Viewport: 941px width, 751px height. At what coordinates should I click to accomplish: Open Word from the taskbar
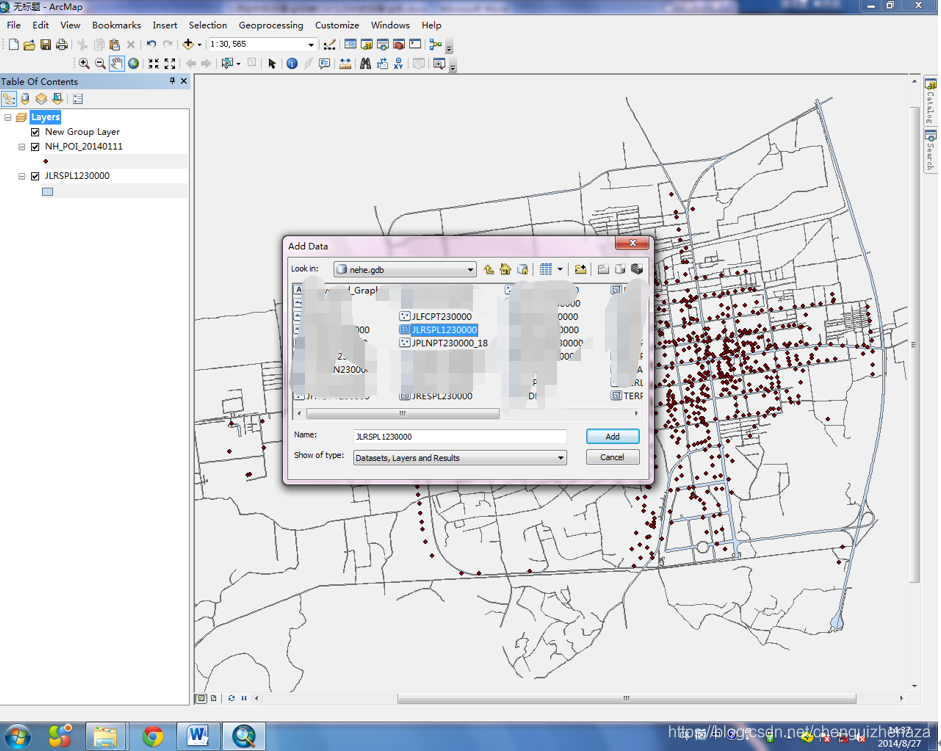[198, 736]
